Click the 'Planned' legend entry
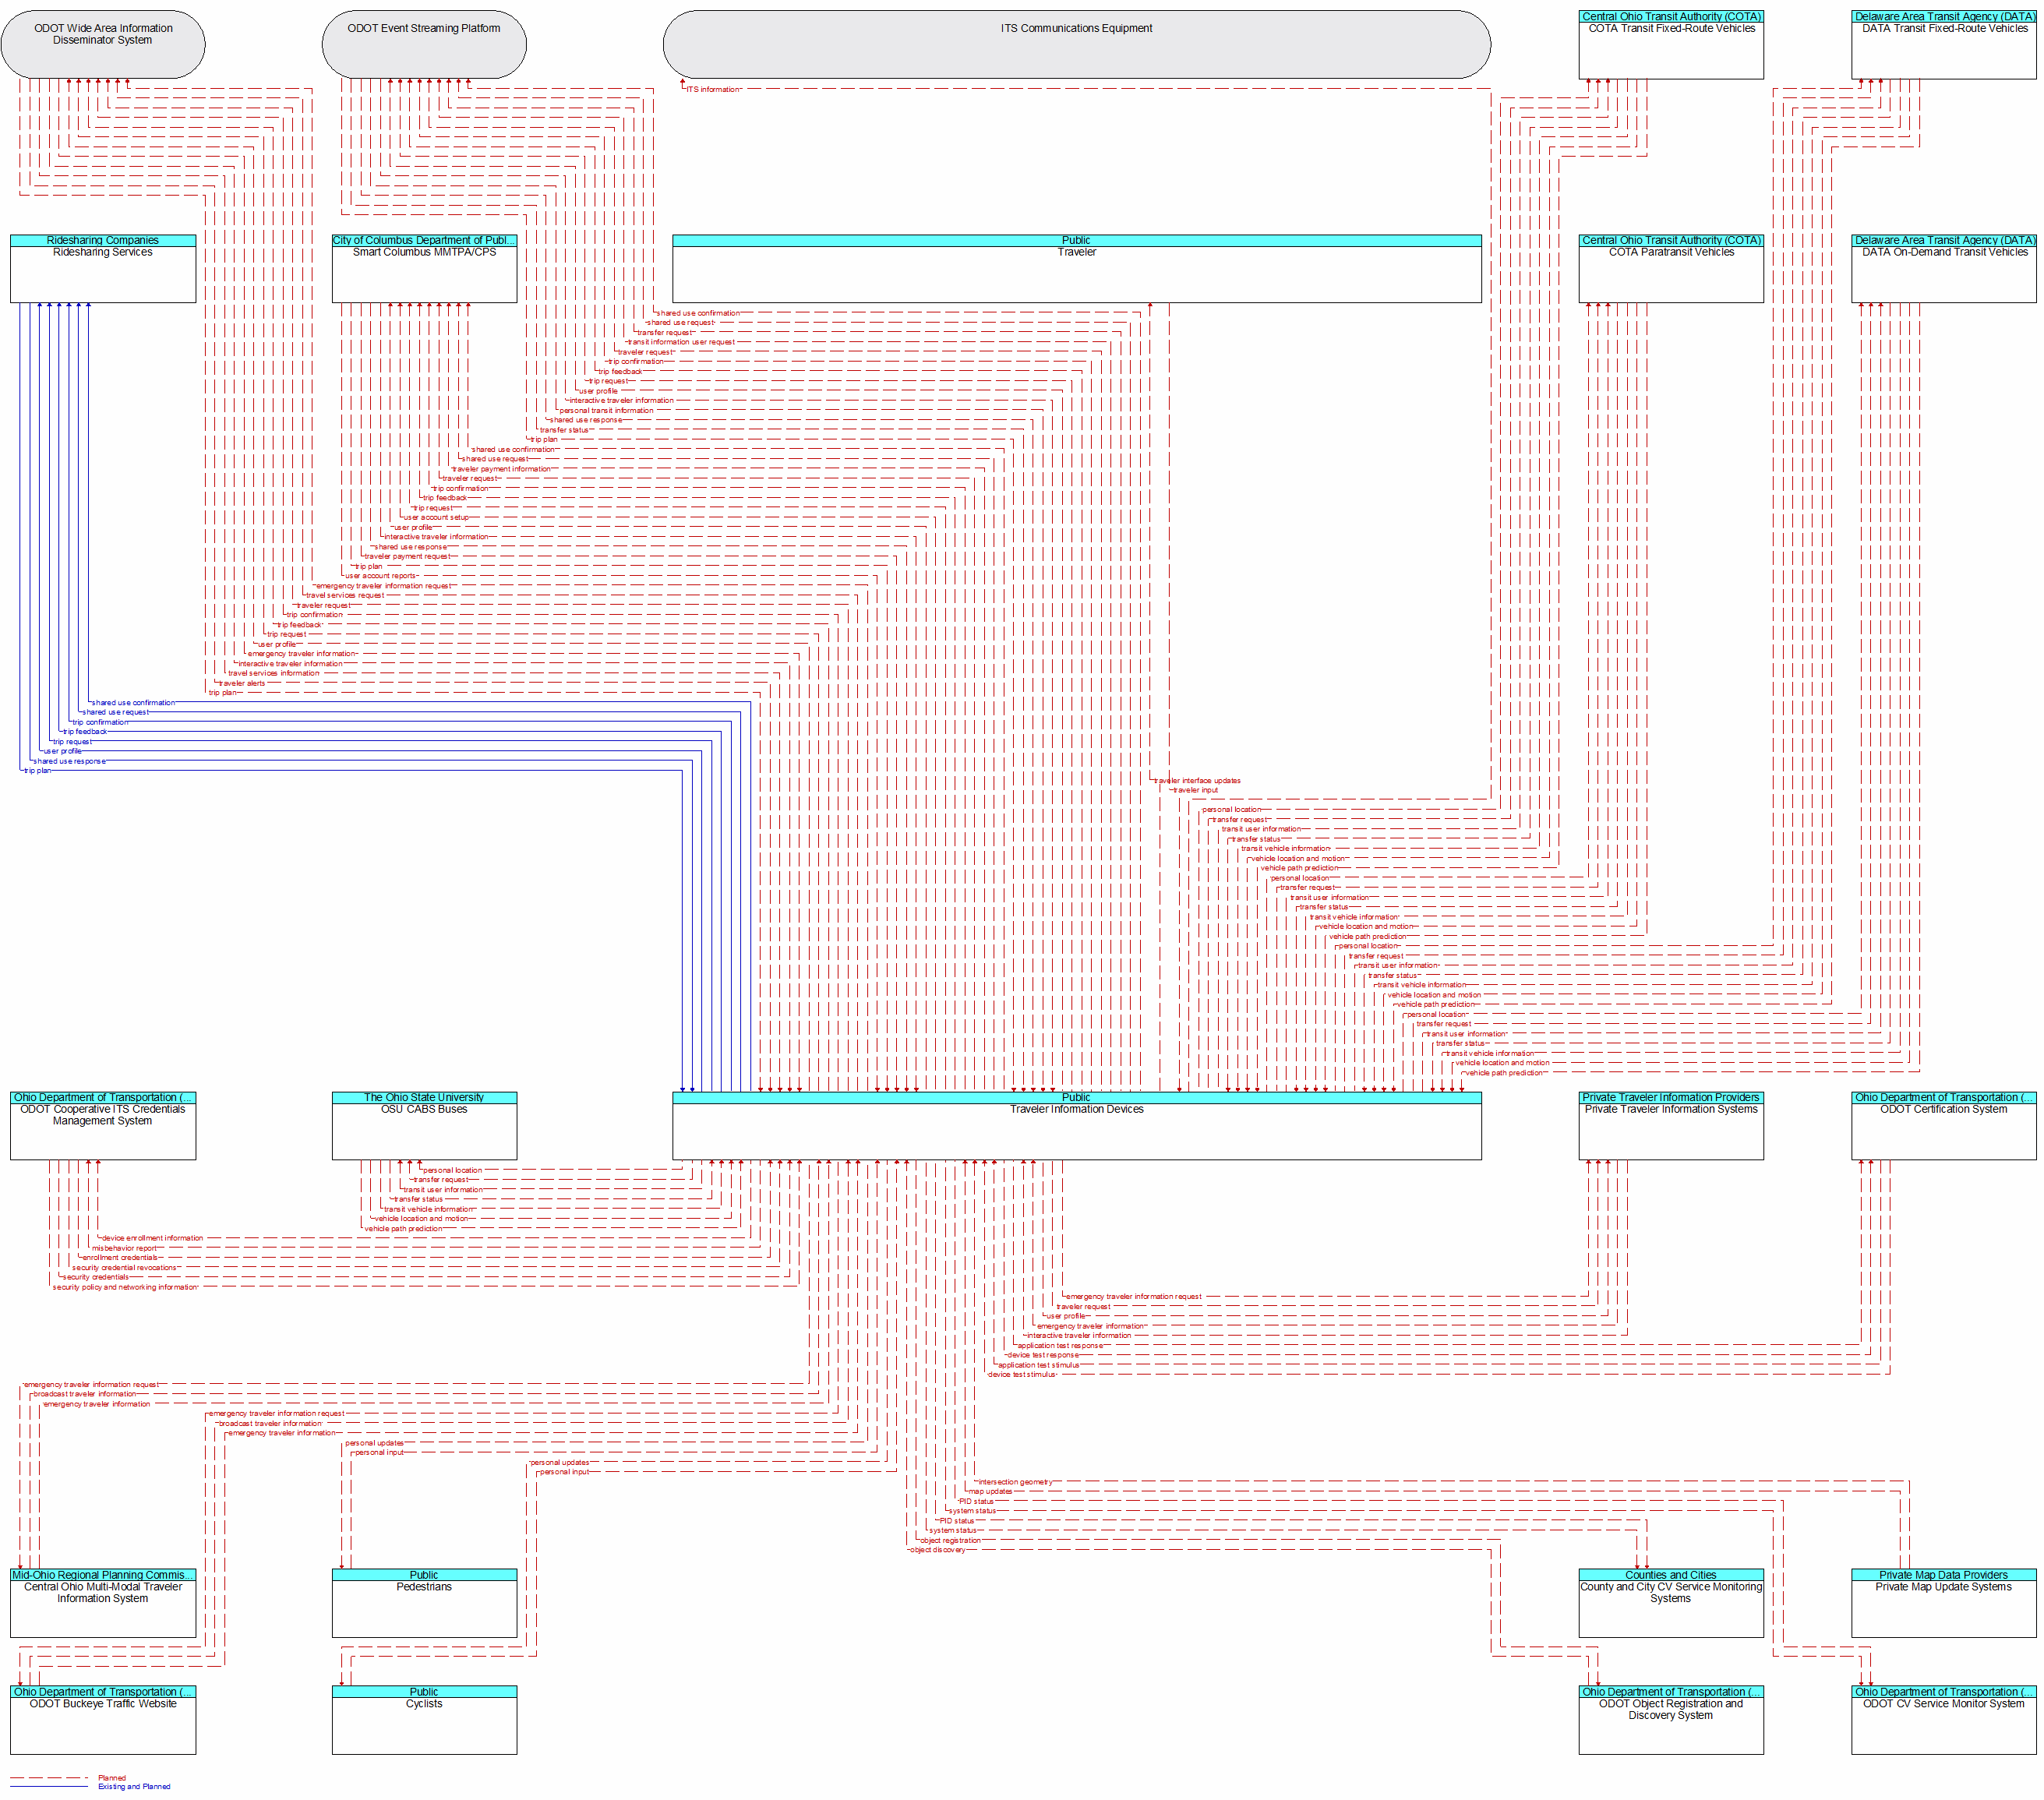This screenshot has height=1800, width=2044. (x=112, y=1778)
